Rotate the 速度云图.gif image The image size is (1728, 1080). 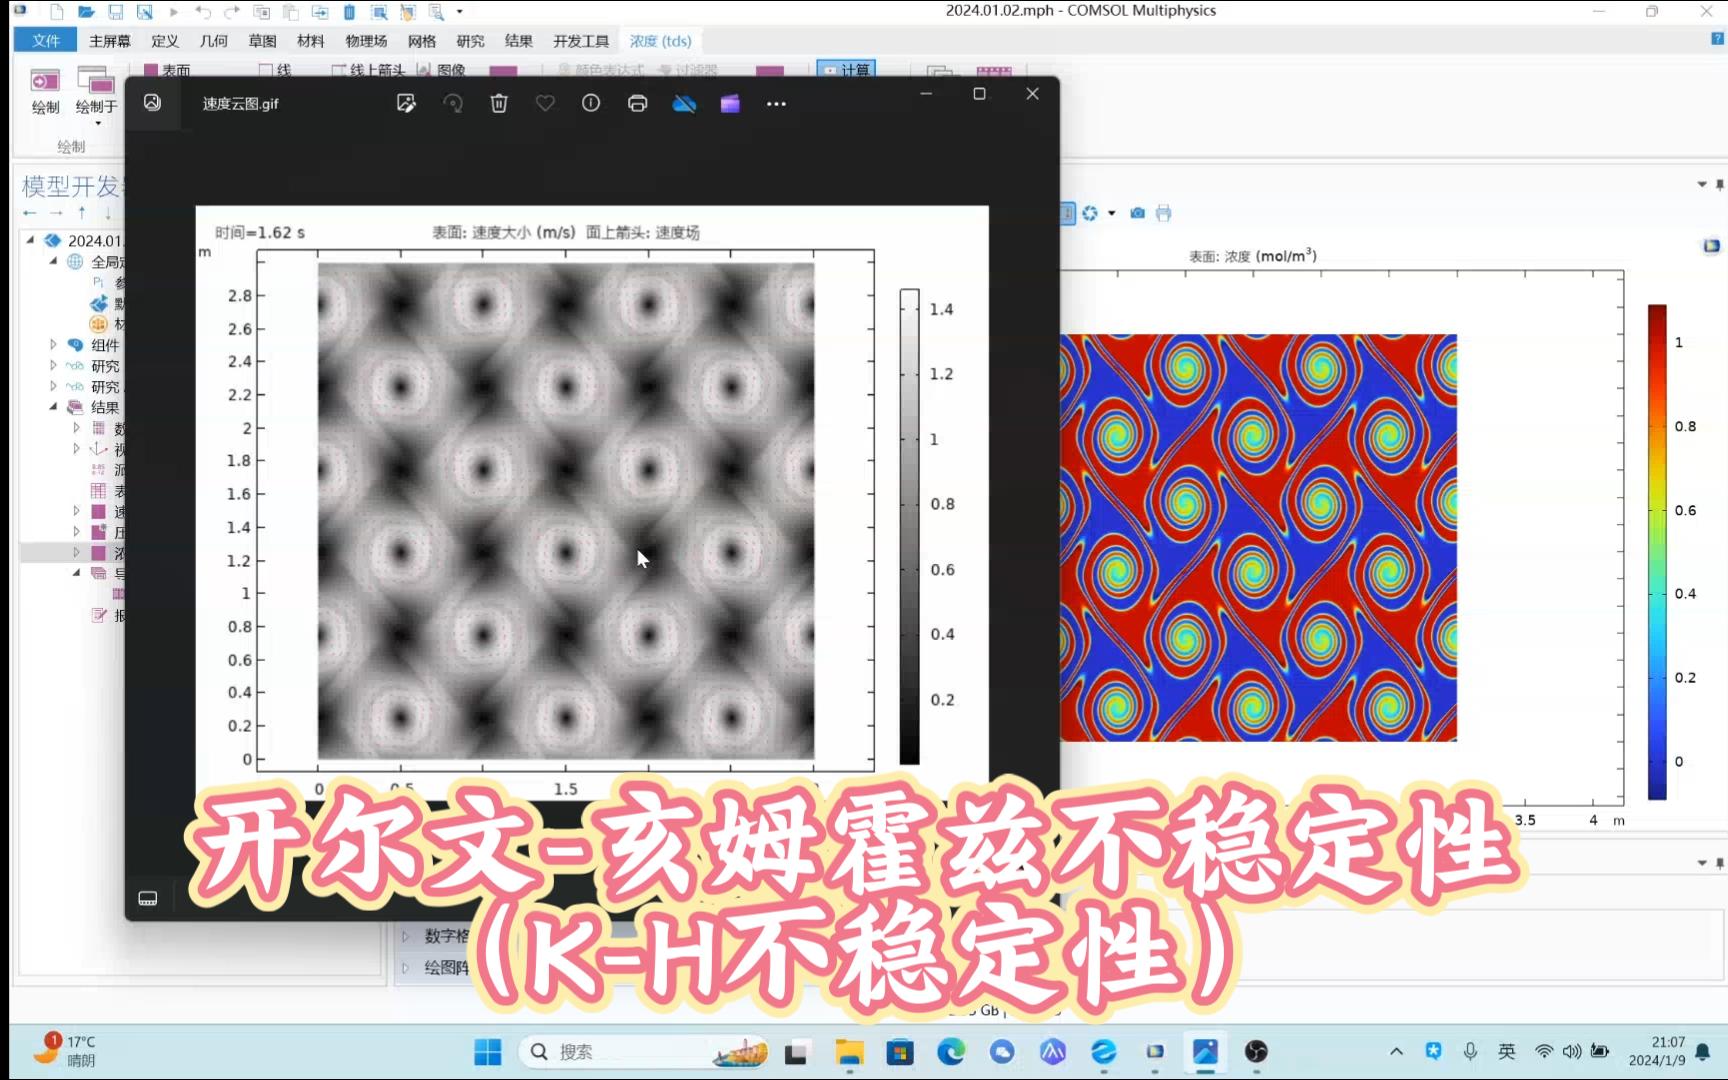click(453, 103)
